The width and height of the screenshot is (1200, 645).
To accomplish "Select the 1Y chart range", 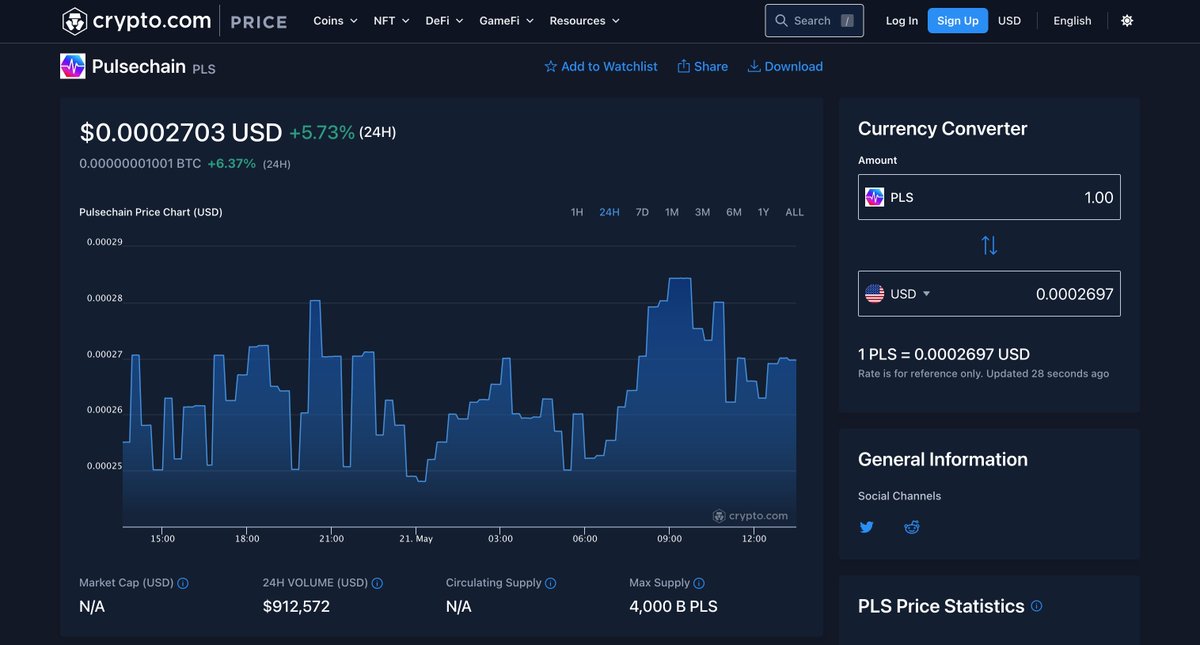I will 764,212.
